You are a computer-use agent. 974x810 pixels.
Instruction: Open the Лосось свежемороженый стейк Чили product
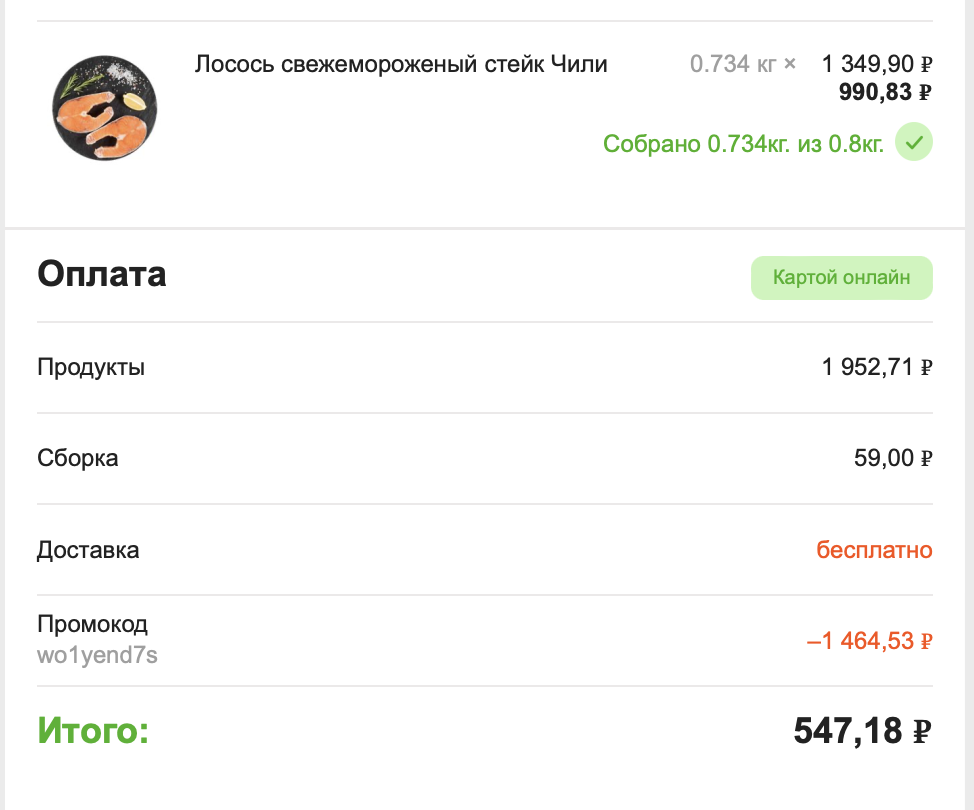[x=401, y=64]
